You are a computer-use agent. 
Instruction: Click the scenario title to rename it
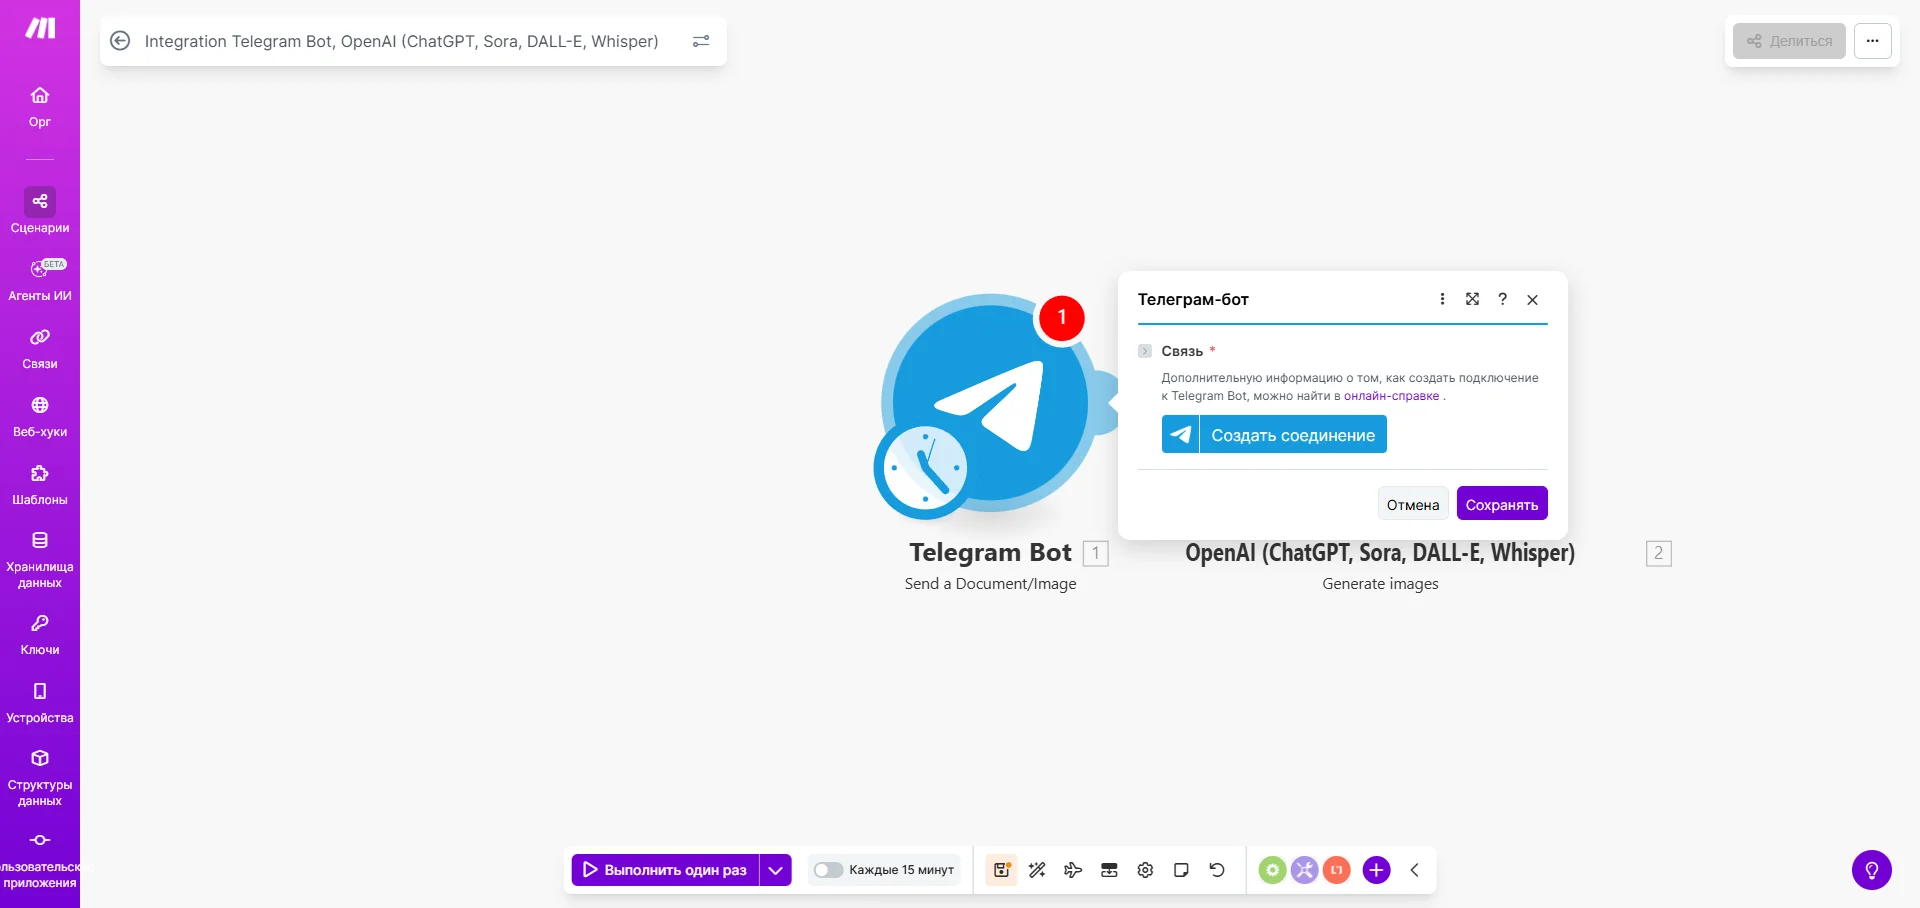[401, 41]
